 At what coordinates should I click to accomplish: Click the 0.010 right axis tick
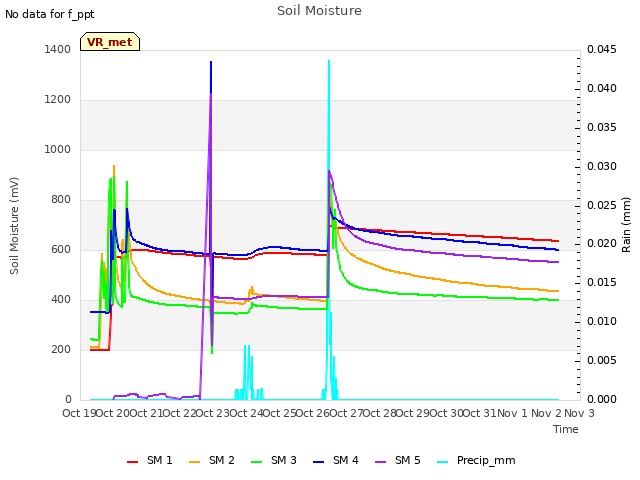tap(602, 322)
